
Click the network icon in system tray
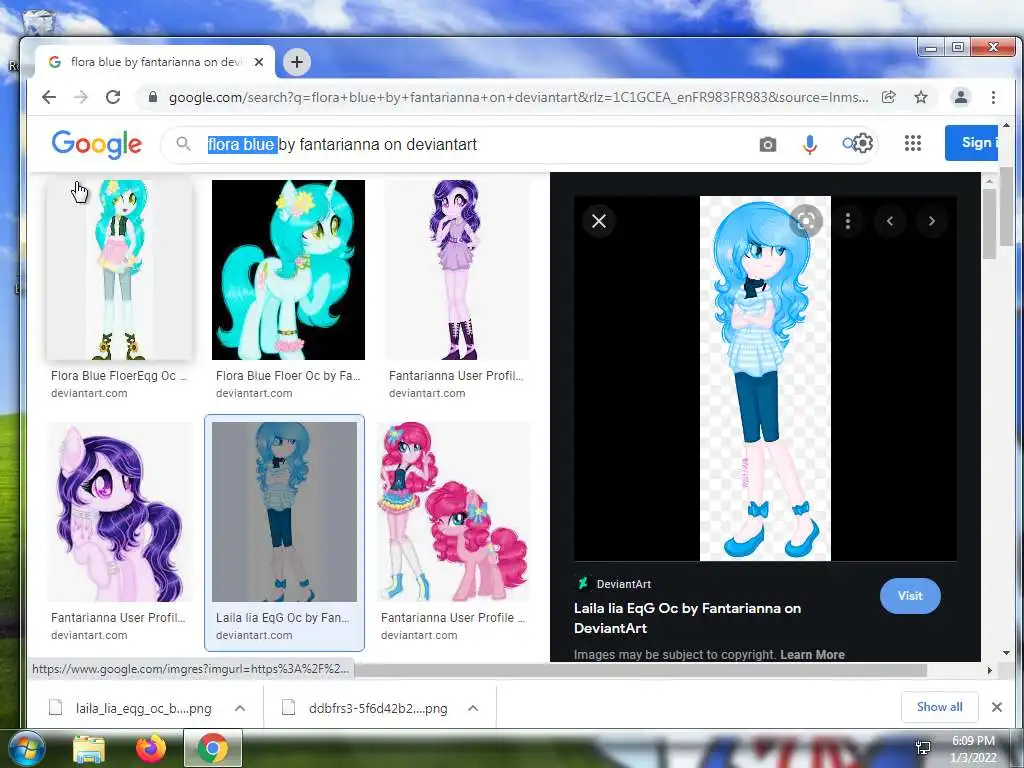point(923,748)
